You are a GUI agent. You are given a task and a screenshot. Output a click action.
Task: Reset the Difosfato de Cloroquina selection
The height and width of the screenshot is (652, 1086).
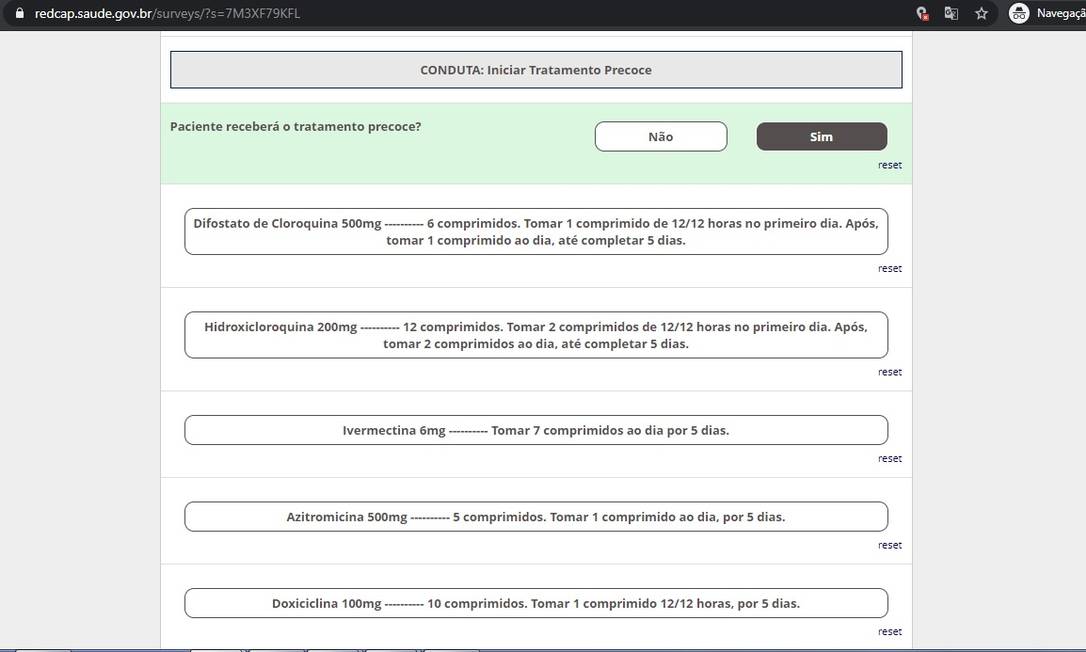point(889,269)
